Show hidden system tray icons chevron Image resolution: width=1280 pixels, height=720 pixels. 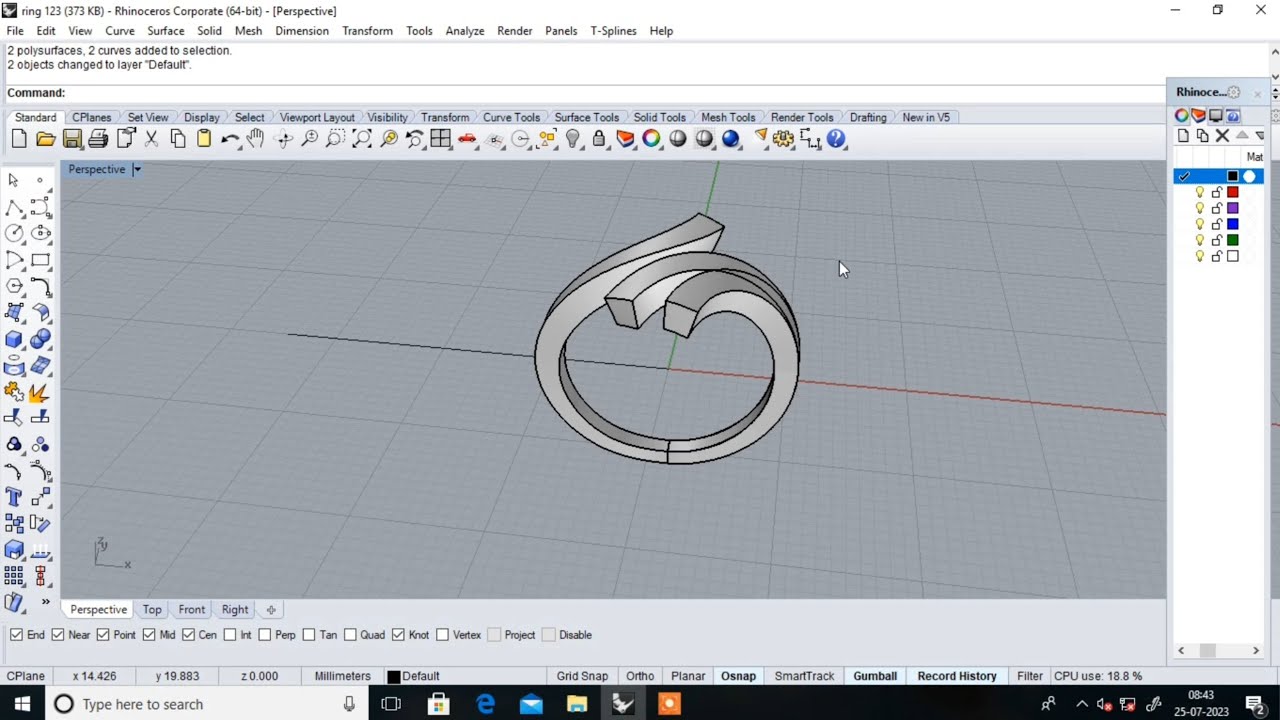pyautogui.click(x=1082, y=704)
